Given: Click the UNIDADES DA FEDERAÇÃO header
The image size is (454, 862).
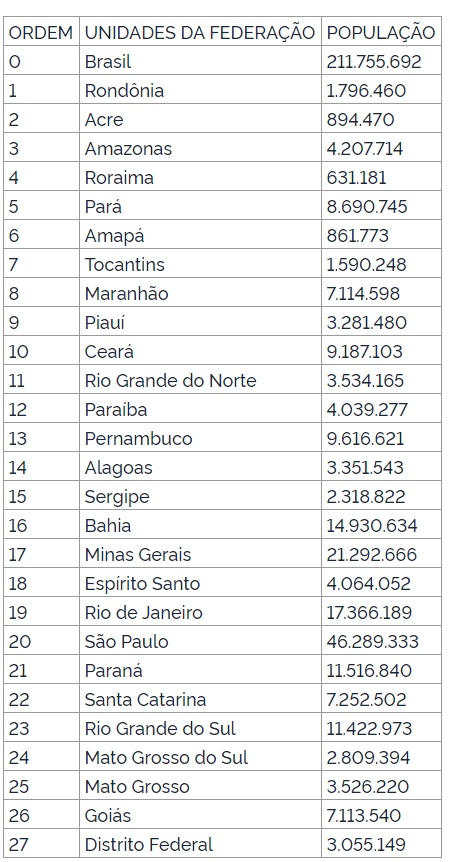Looking at the screenshot, I should 200,32.
